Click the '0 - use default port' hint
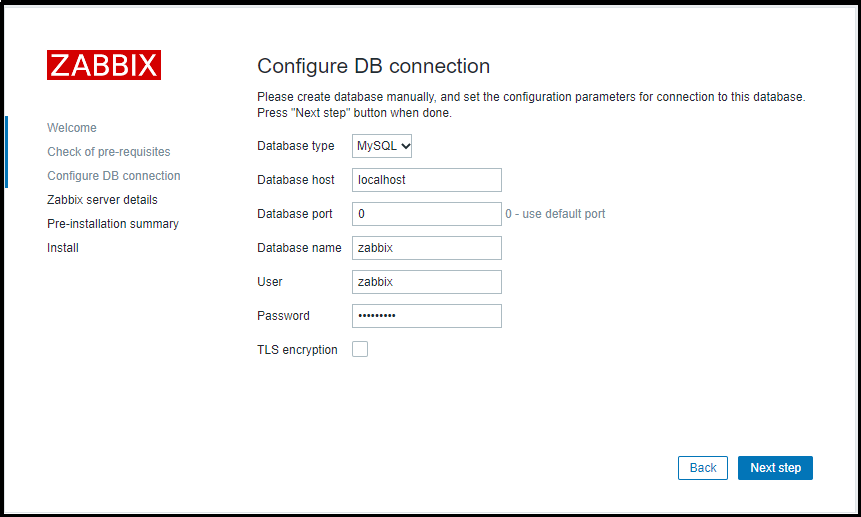This screenshot has height=517, width=861. 555,214
